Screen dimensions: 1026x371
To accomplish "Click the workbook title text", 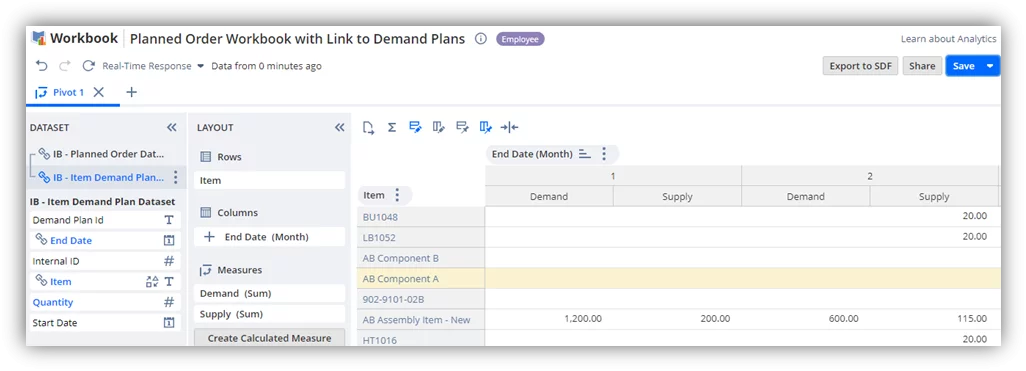I will point(297,39).
